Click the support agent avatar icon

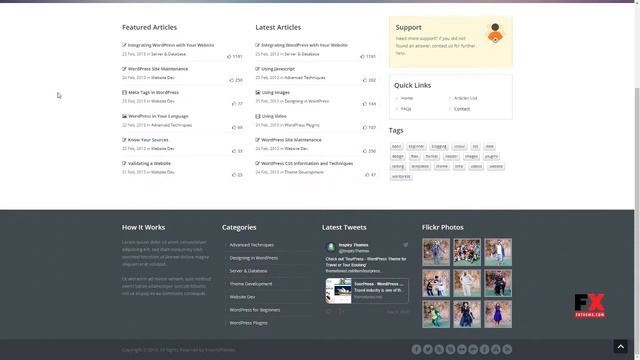(x=495, y=33)
